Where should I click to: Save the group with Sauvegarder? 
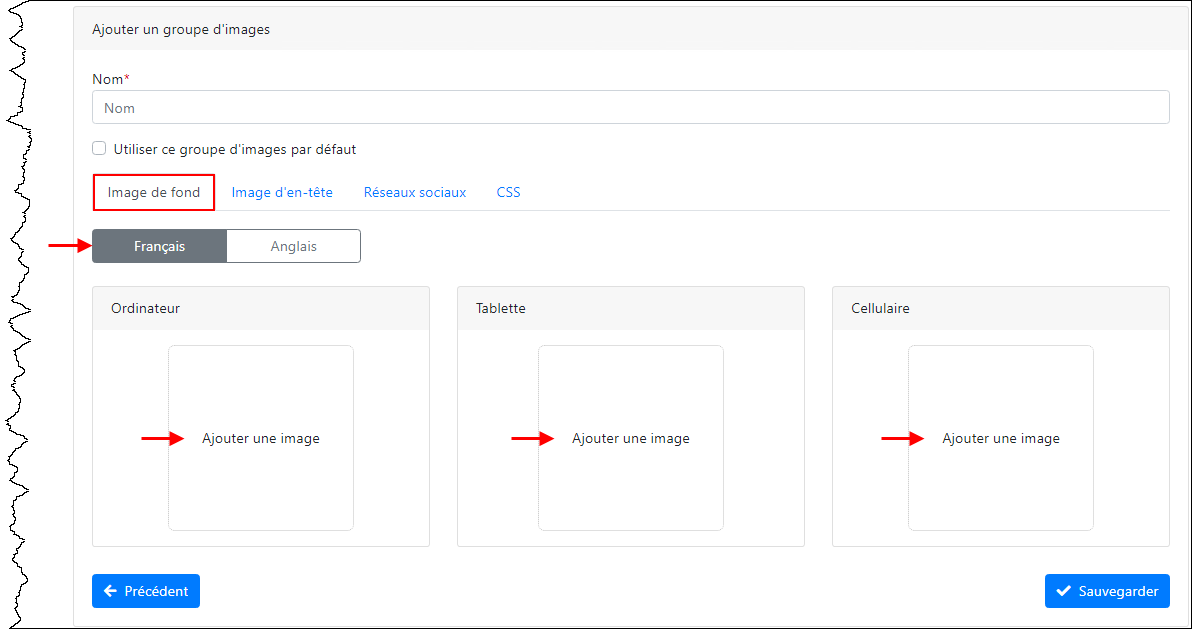point(1107,591)
